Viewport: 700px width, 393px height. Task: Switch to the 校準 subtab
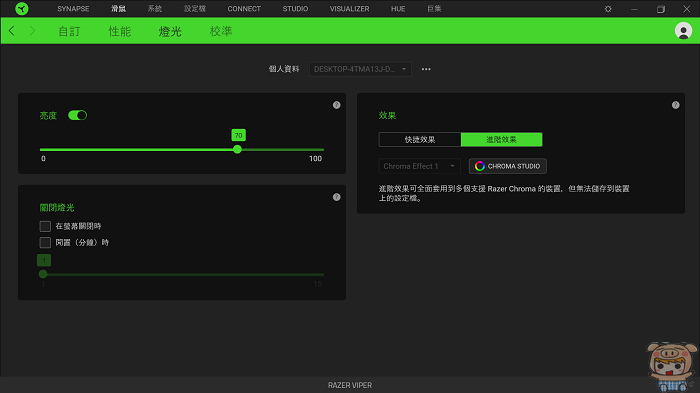coord(221,31)
